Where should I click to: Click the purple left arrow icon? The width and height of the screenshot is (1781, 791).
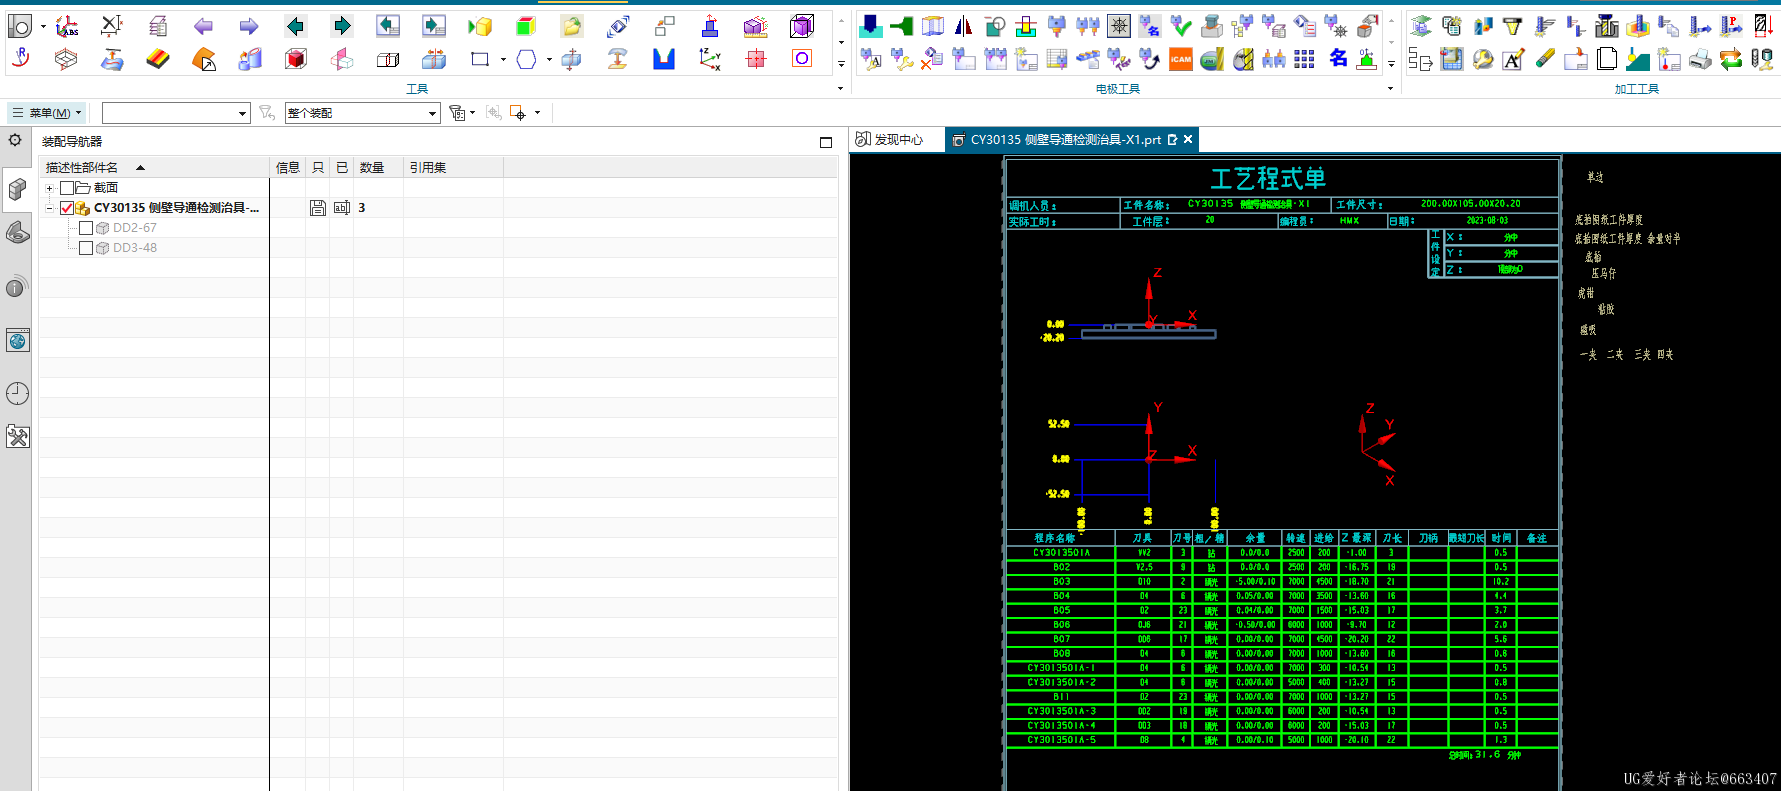pos(203,27)
